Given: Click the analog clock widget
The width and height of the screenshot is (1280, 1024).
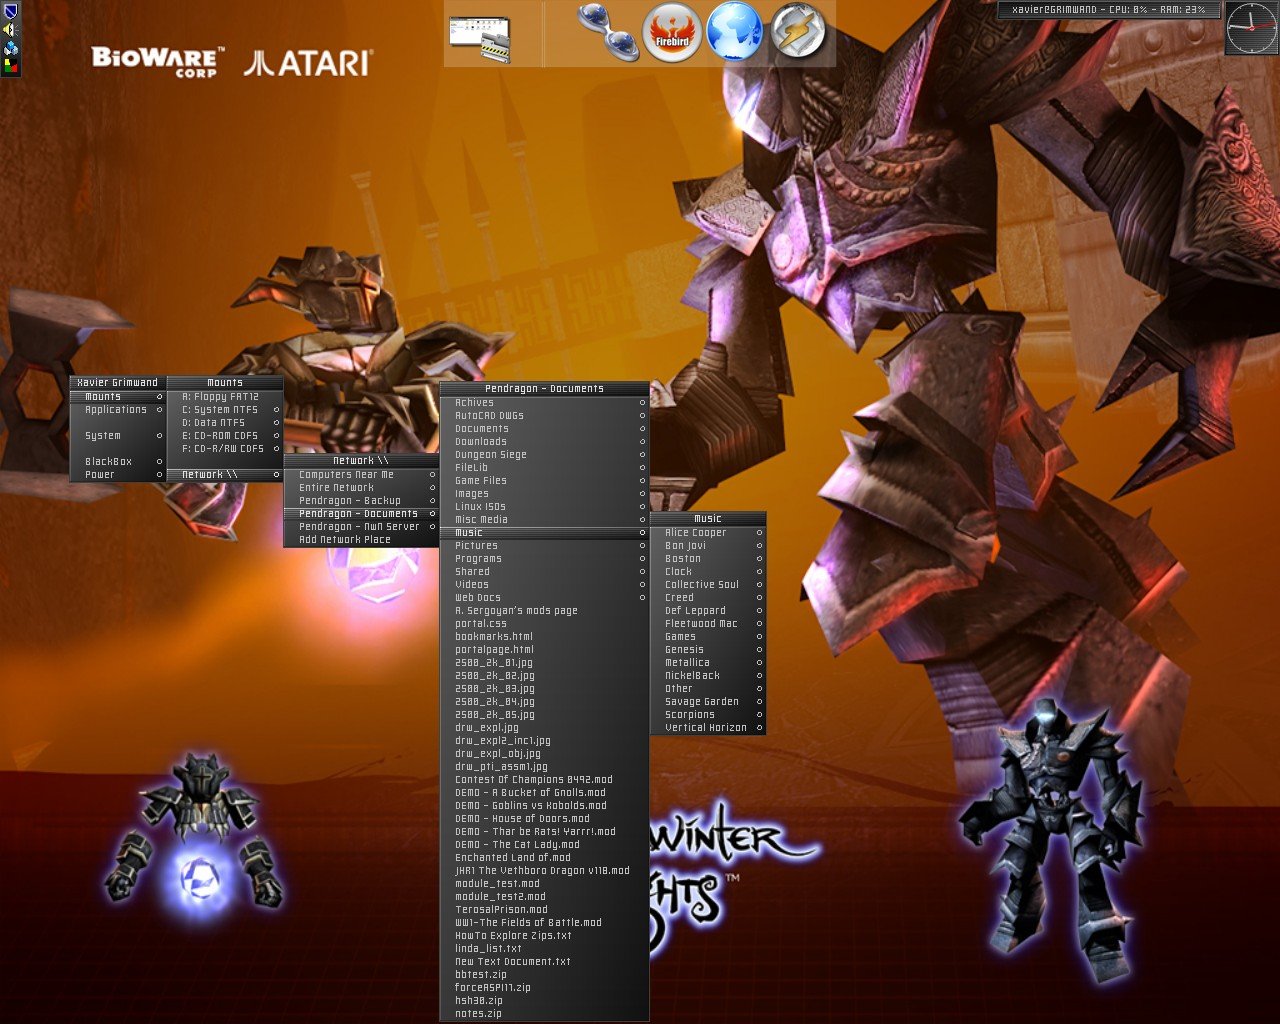Looking at the screenshot, I should tap(1251, 28).
